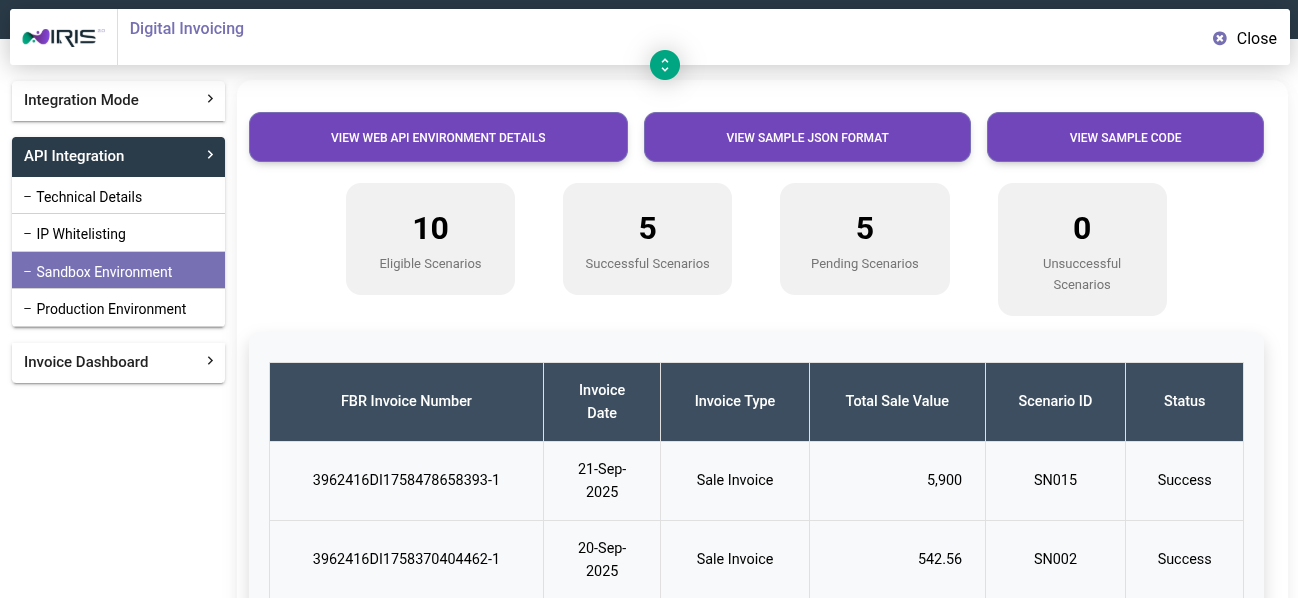
Task: Click the Unsuccessful Scenarios card
Action: 1082,249
